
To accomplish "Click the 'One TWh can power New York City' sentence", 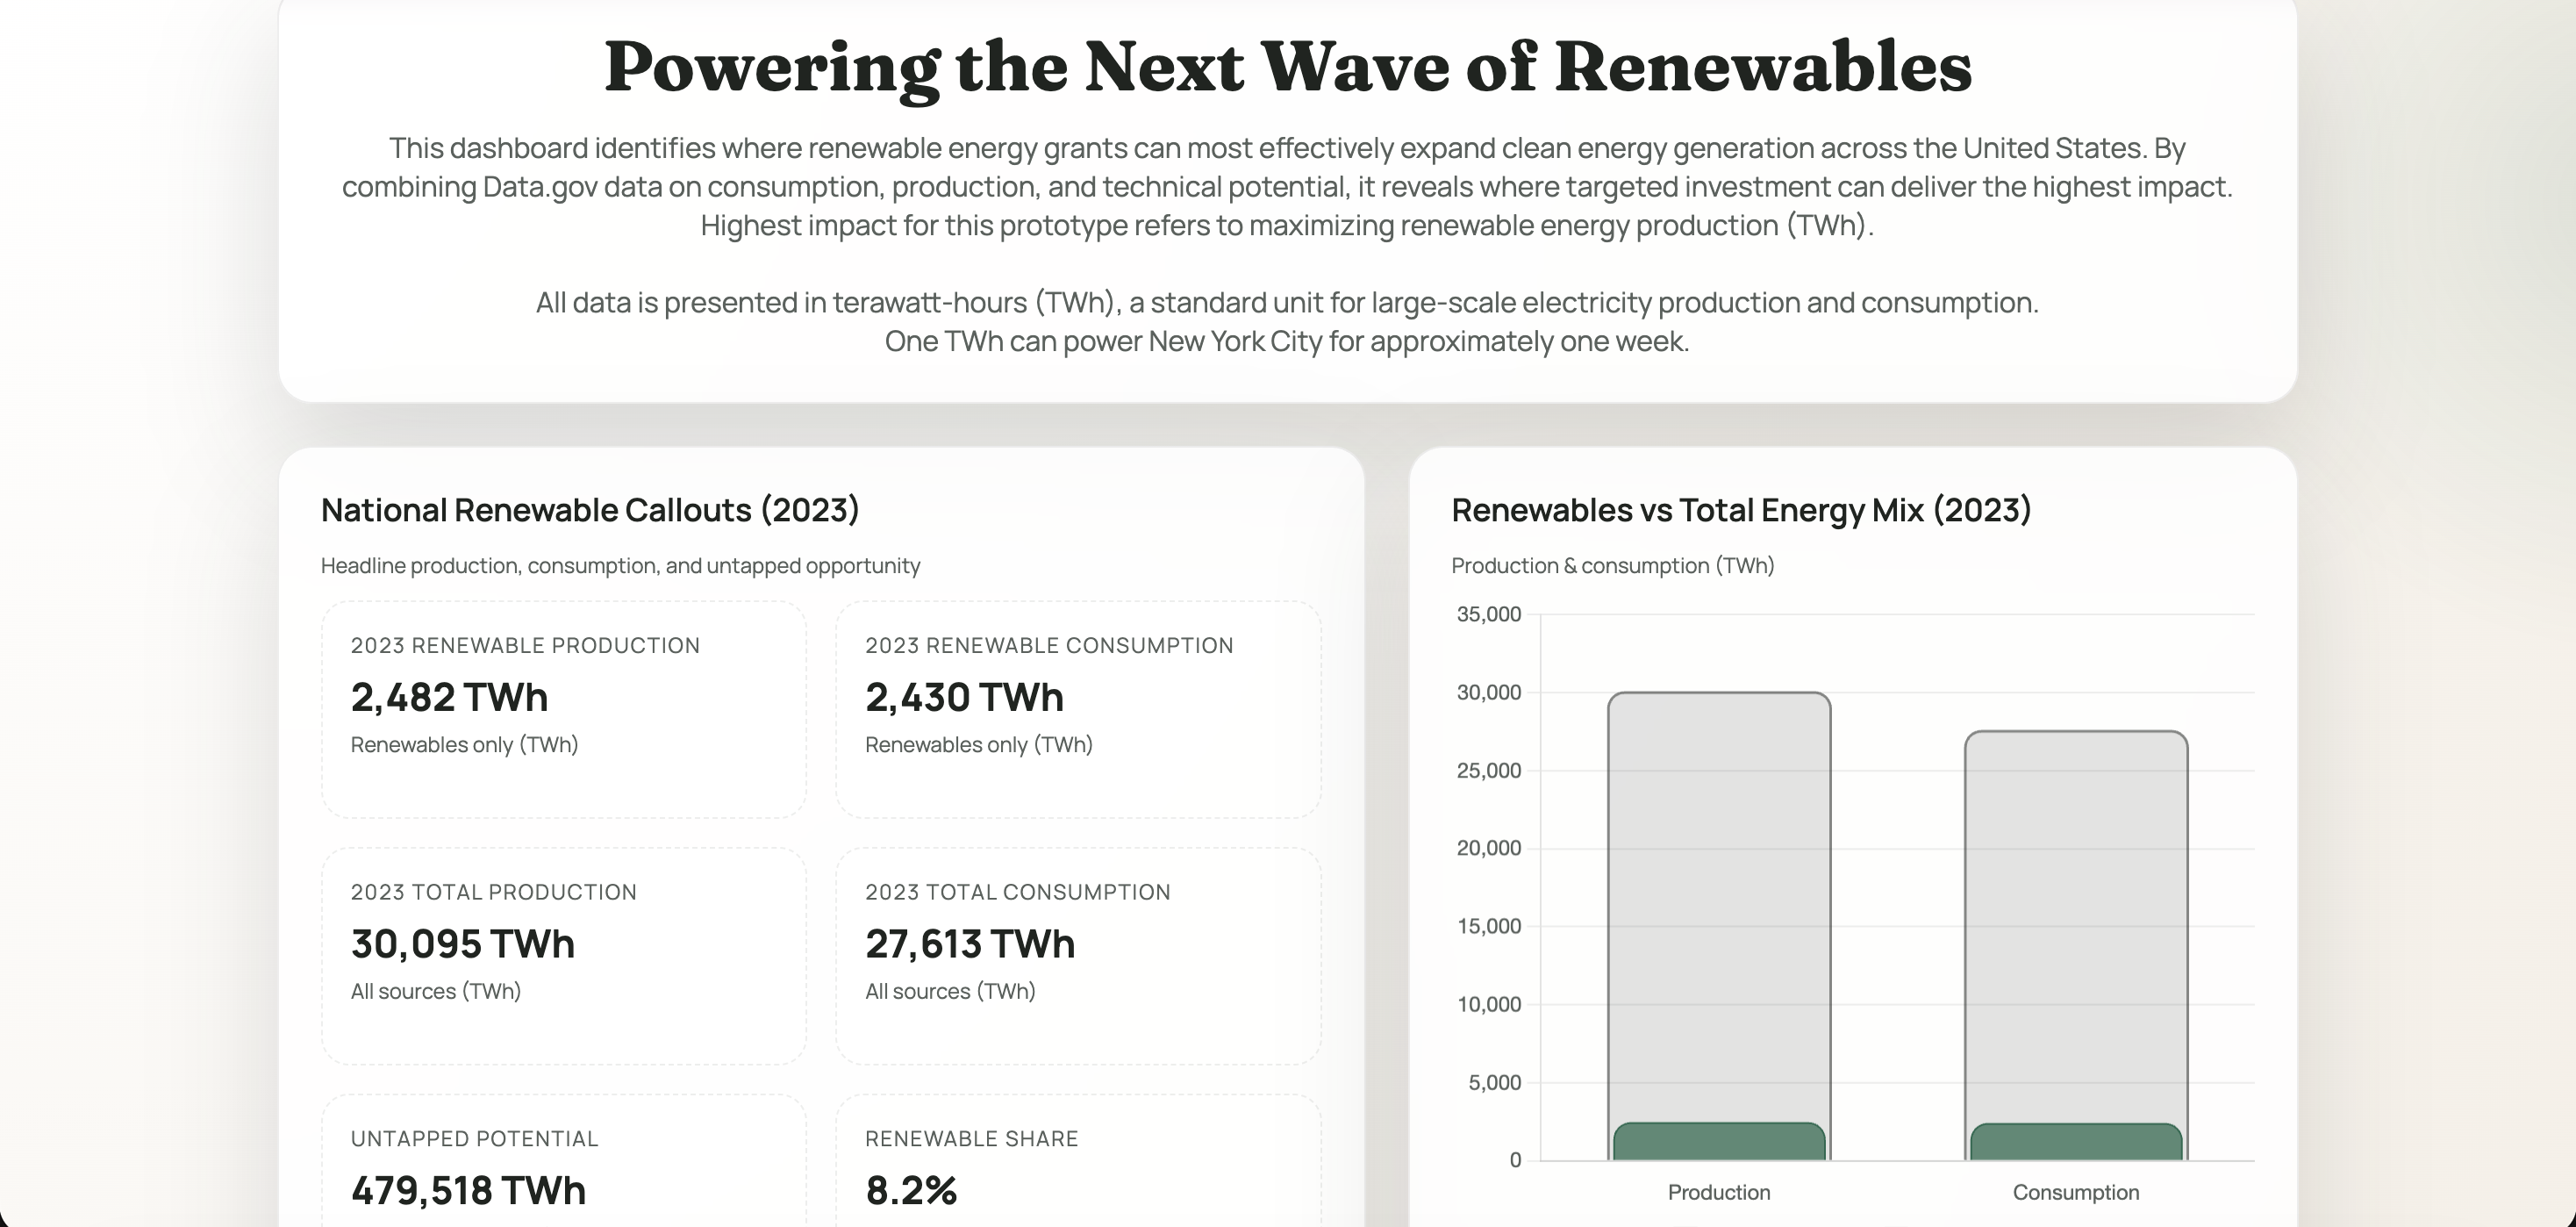I will pyautogui.click(x=1287, y=341).
